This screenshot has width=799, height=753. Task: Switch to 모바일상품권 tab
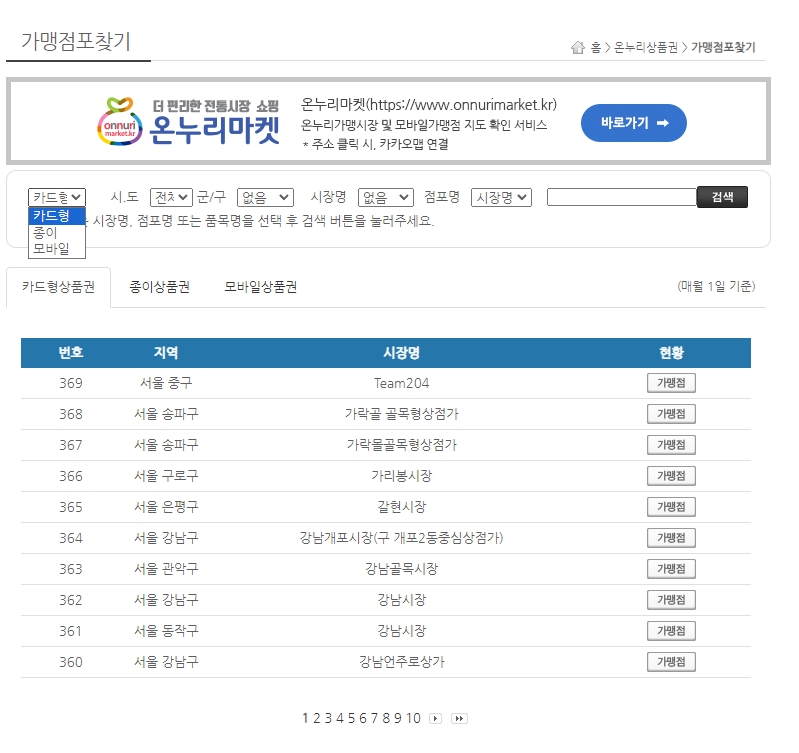[x=260, y=287]
